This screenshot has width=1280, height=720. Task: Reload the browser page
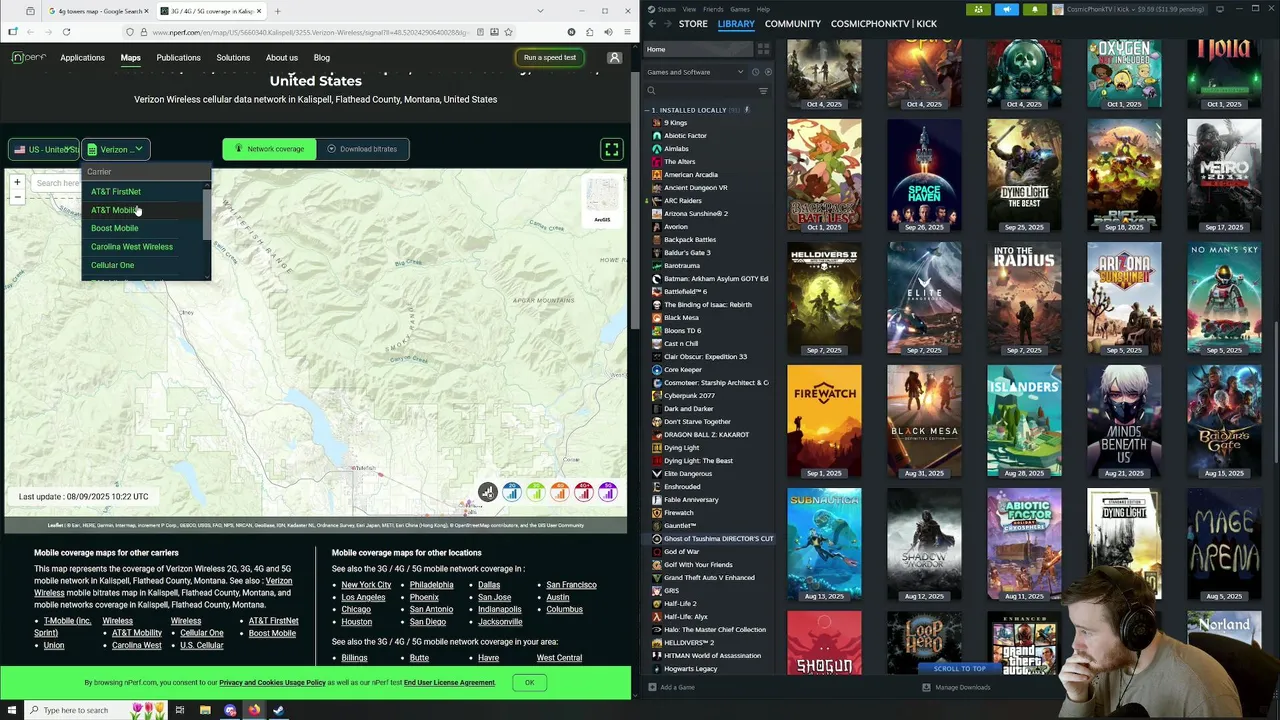click(x=66, y=32)
